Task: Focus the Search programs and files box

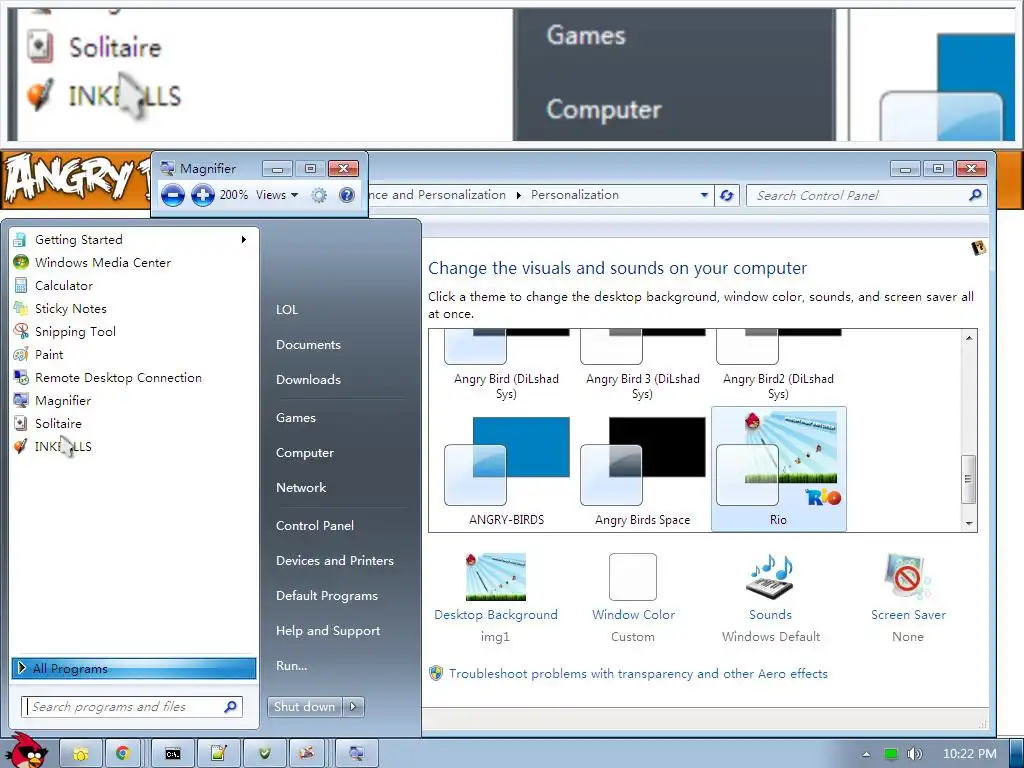Action: [x=132, y=707]
